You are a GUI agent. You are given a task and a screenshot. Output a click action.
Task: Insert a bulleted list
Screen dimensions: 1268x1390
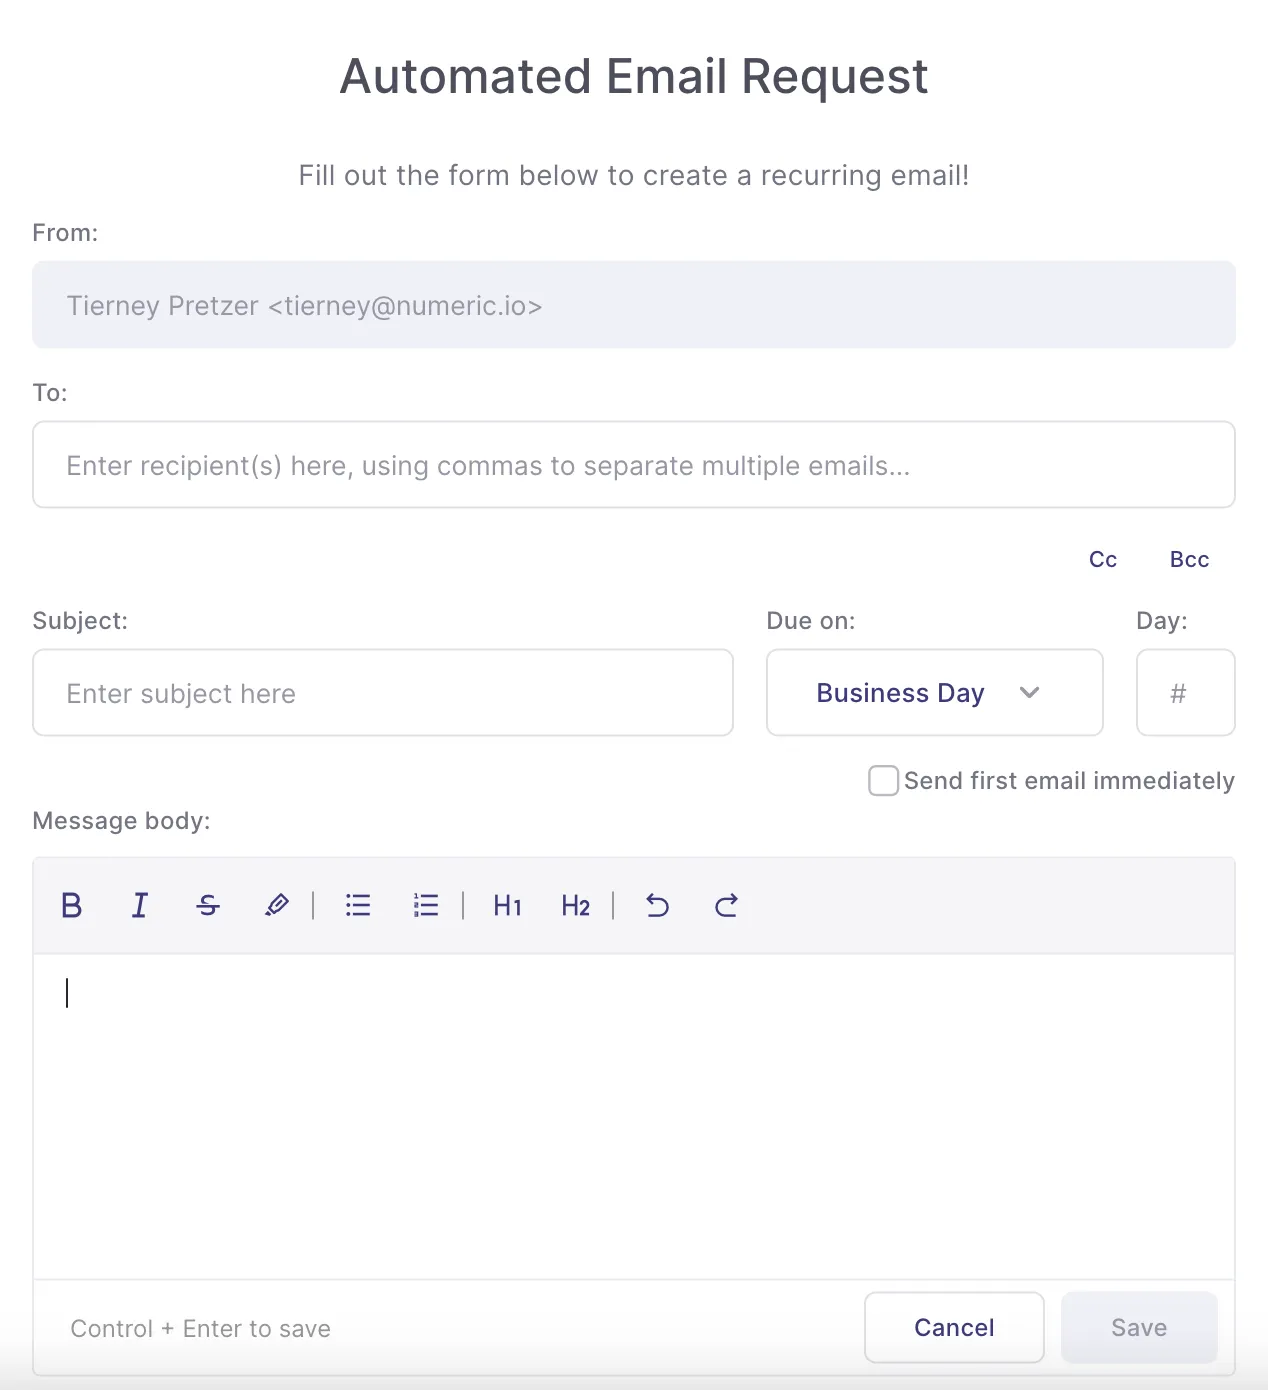358,905
